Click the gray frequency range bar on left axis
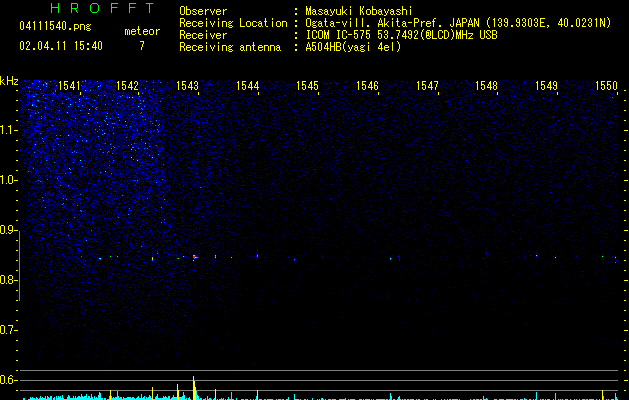 pyautogui.click(x=19, y=265)
